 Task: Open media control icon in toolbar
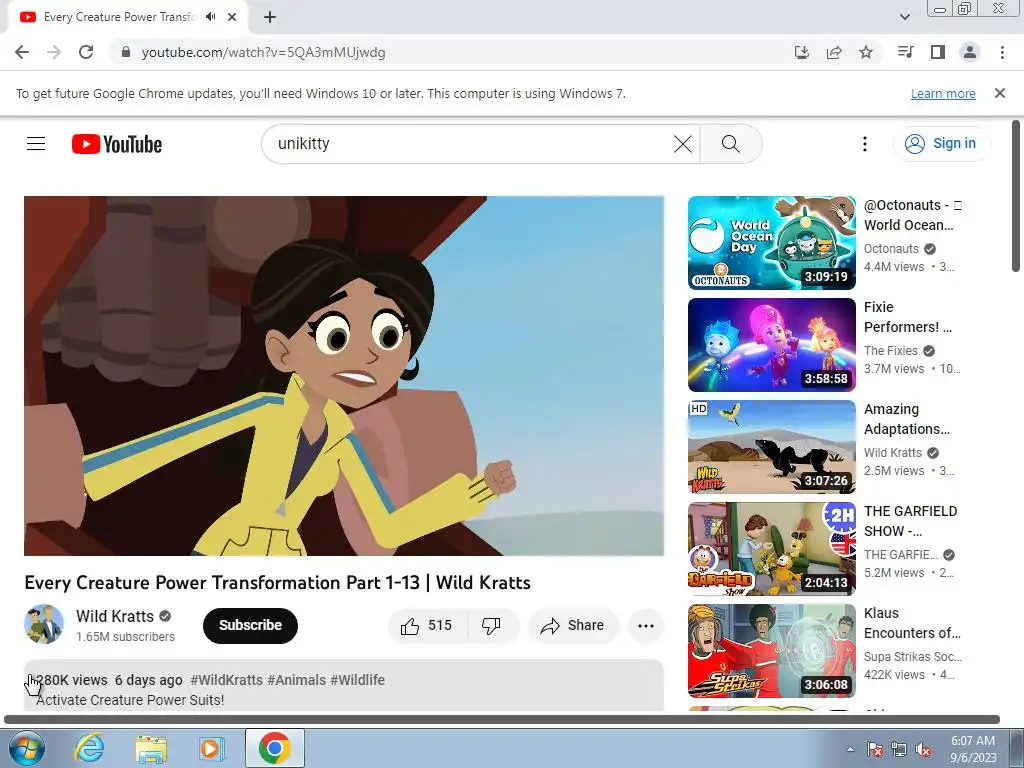[905, 52]
